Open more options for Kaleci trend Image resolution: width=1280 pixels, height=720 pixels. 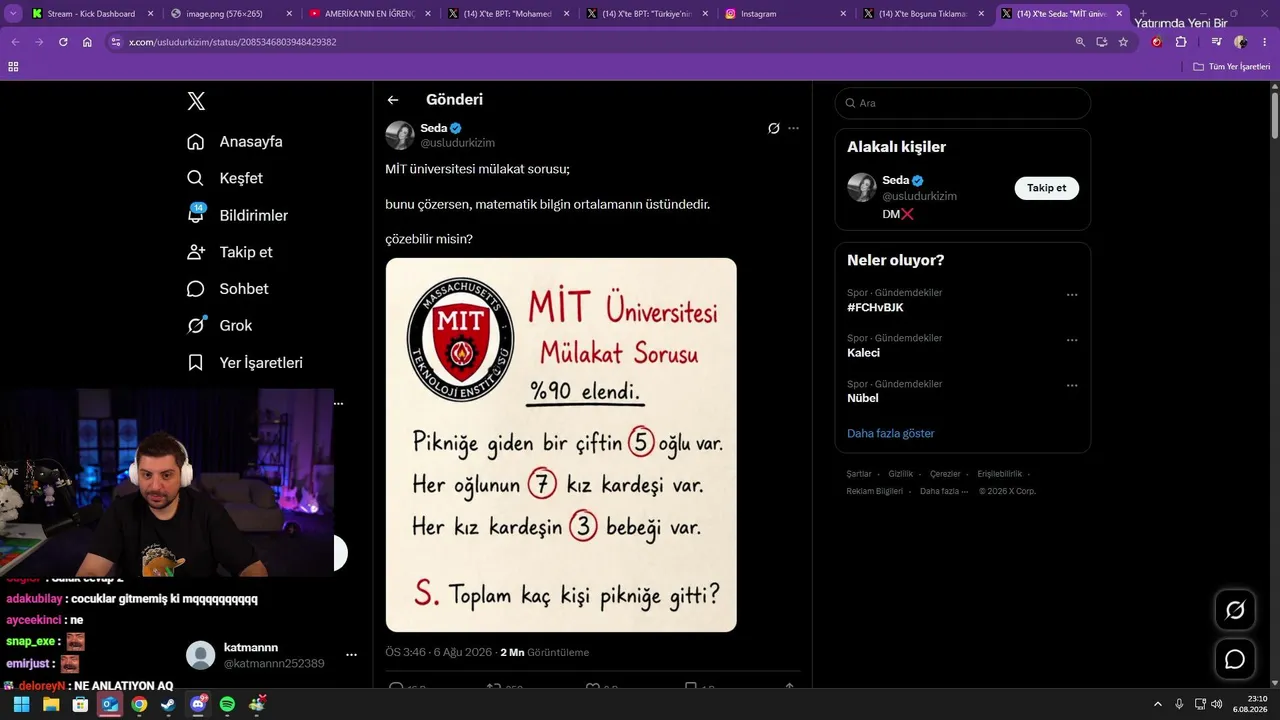pos(1072,340)
